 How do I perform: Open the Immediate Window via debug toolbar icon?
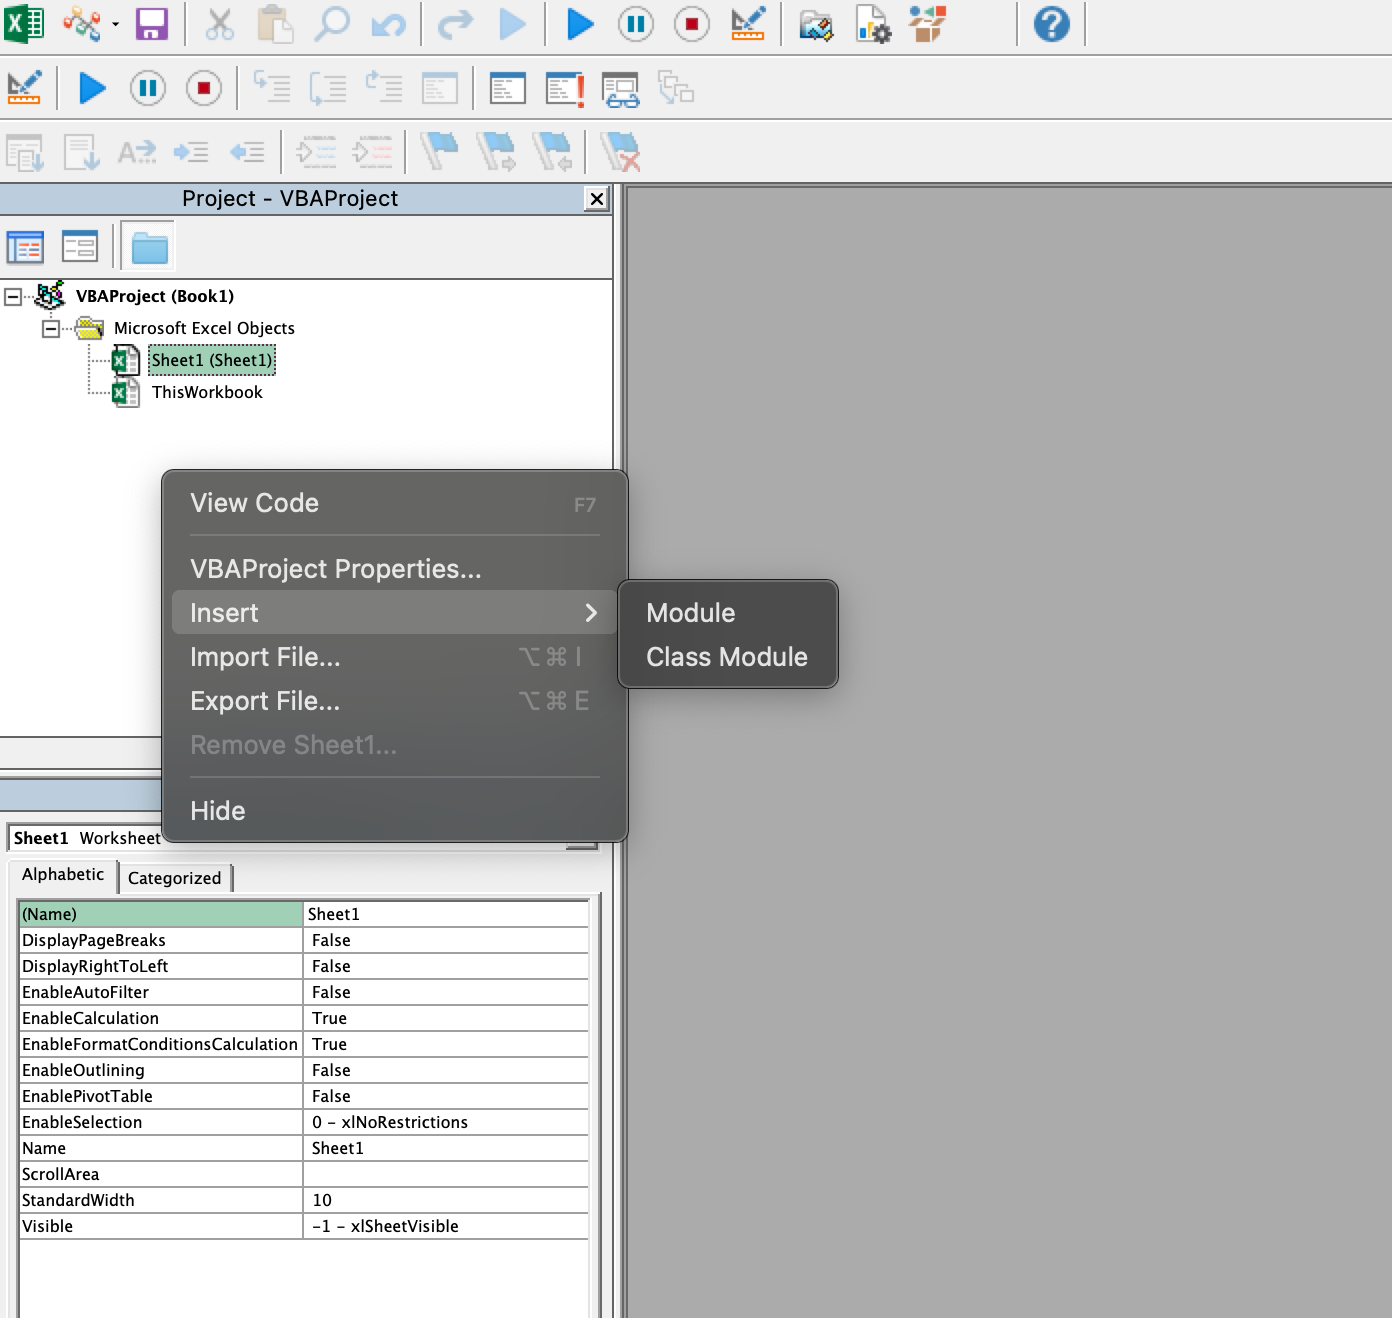(x=563, y=88)
